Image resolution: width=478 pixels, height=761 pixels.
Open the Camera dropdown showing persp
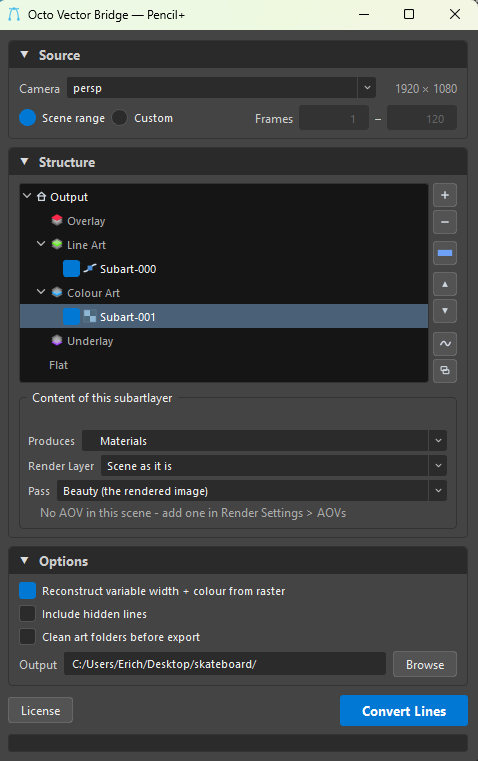click(x=221, y=88)
